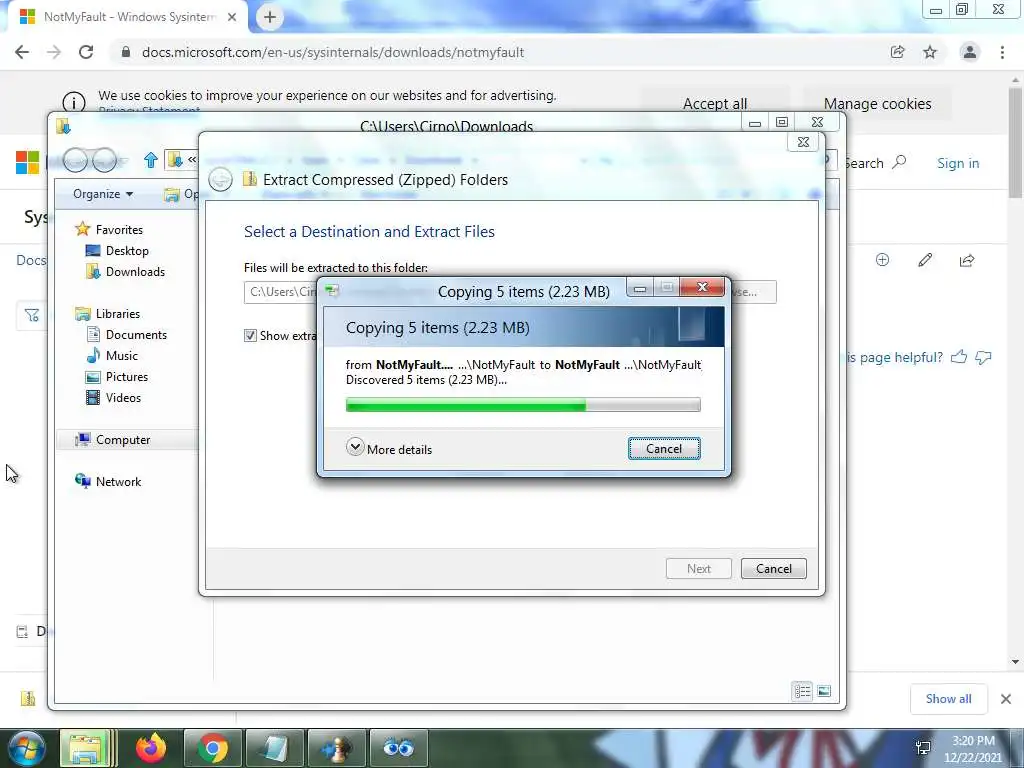
Task: Close the Chrome downloads bar
Action: click(x=1006, y=699)
